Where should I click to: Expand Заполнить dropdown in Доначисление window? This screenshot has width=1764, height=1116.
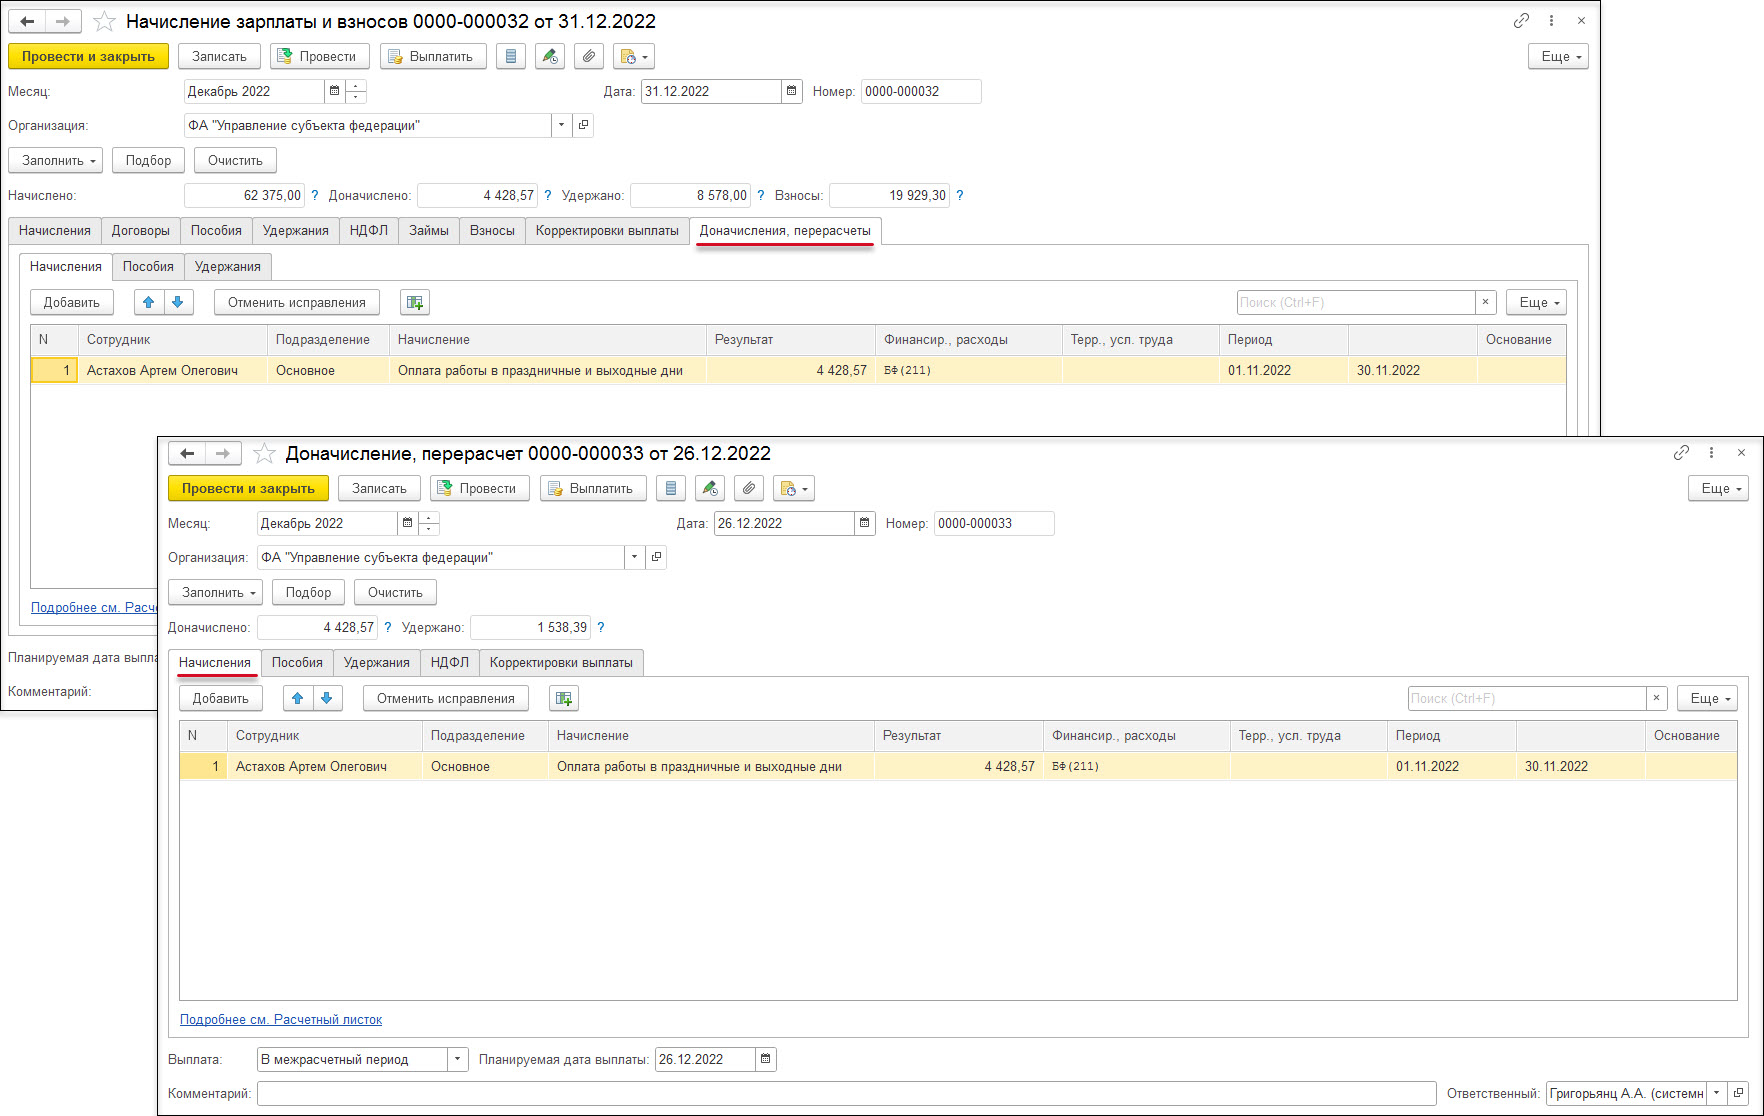215,592
